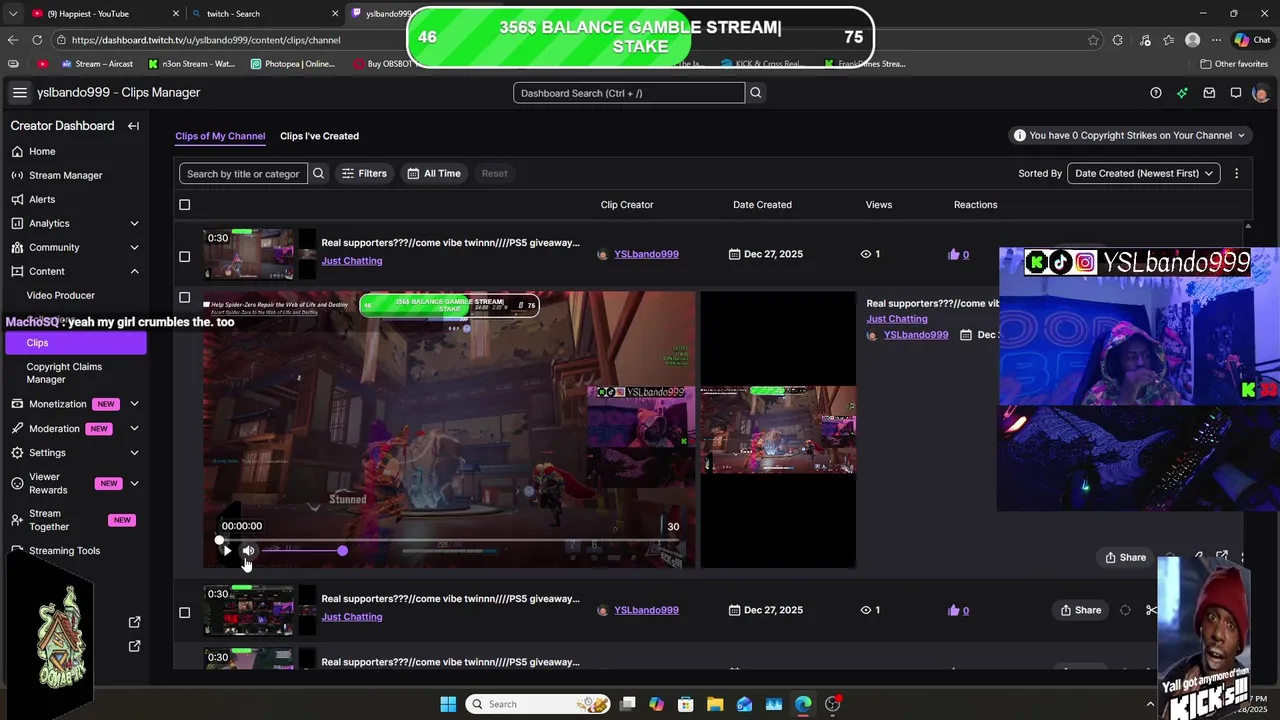The image size is (1280, 720).
Task: Expand the Settings sidebar section
Action: (134, 452)
